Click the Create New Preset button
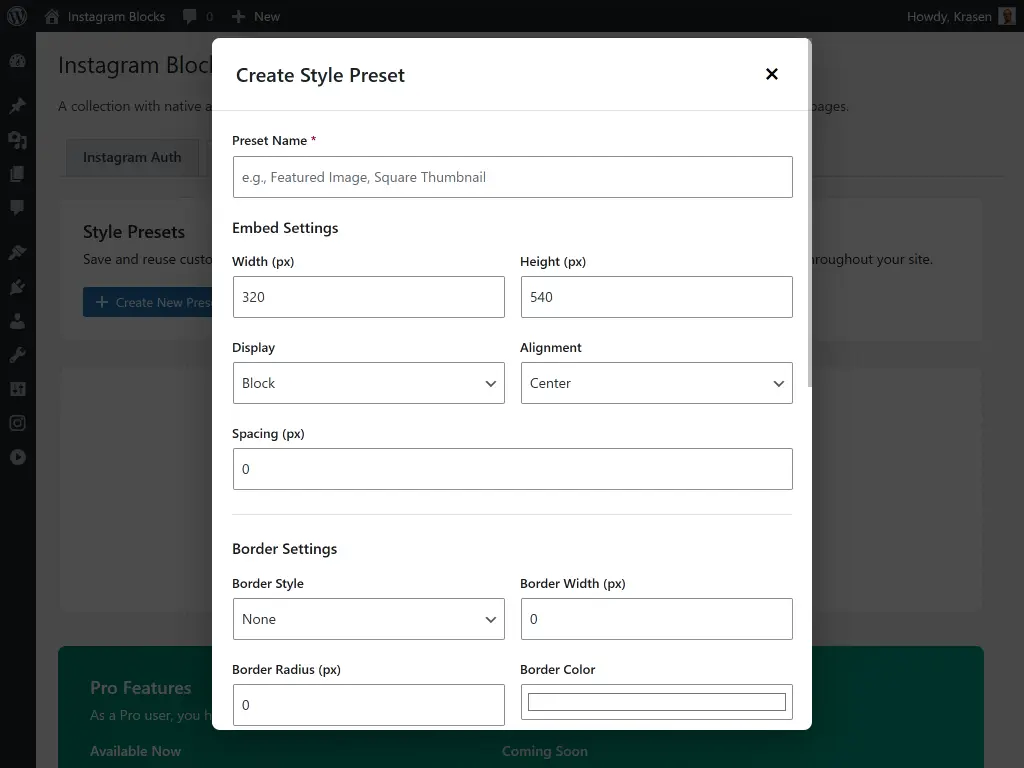Viewport: 1024px width, 768px height. point(148,302)
